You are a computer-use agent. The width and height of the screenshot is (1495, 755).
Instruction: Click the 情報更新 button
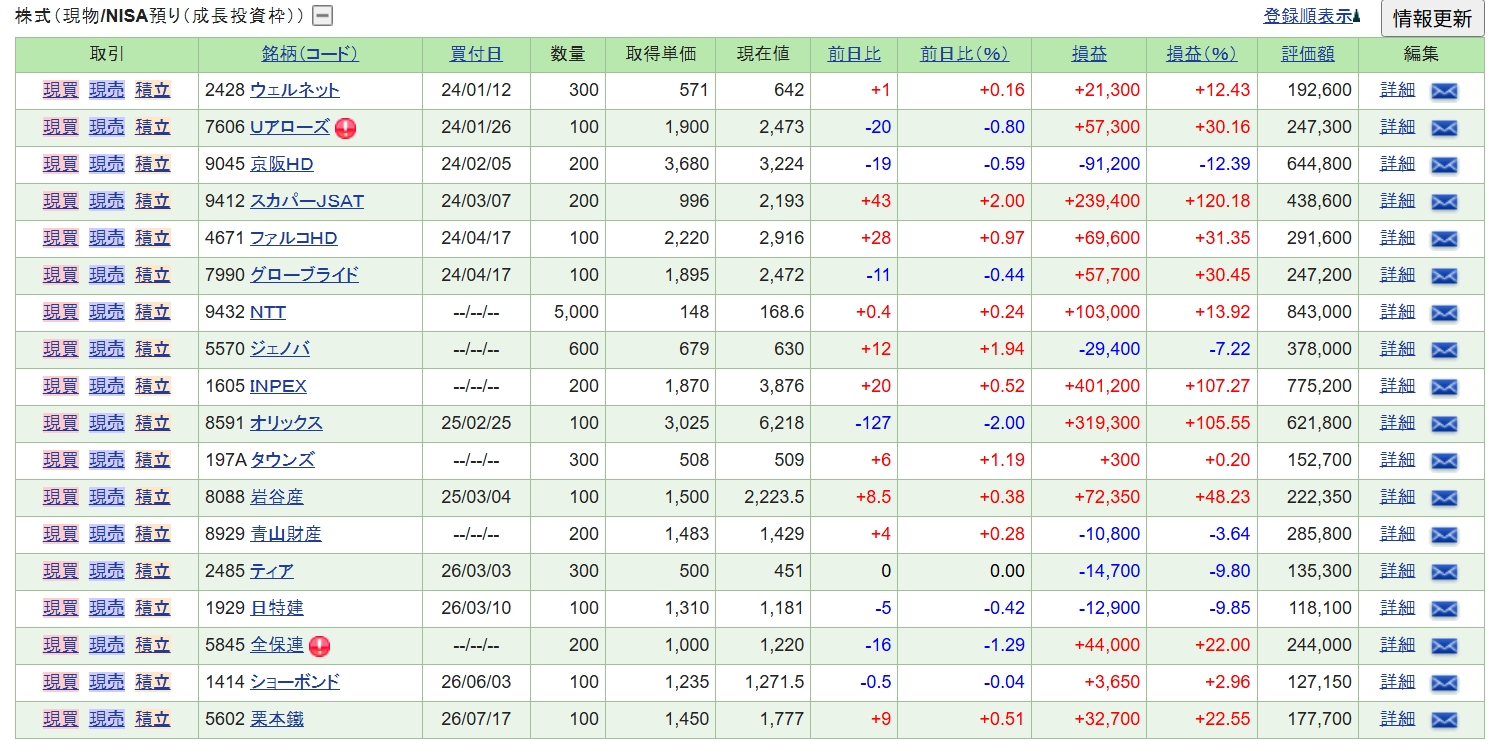[1432, 19]
